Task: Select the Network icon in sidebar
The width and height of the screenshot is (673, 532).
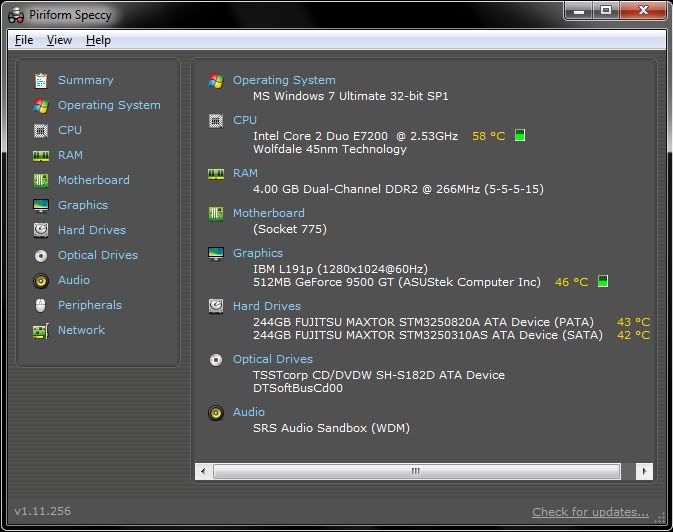Action: tap(41, 330)
